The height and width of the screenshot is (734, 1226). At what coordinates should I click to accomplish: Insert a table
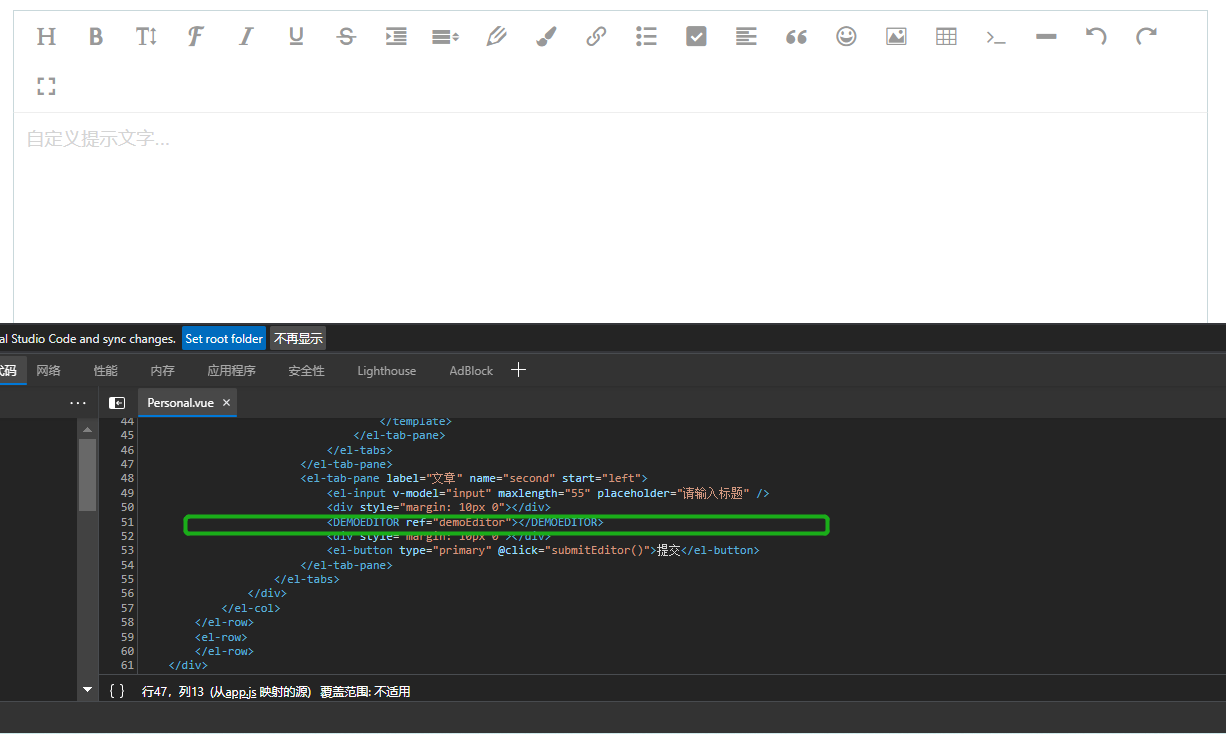click(x=946, y=37)
